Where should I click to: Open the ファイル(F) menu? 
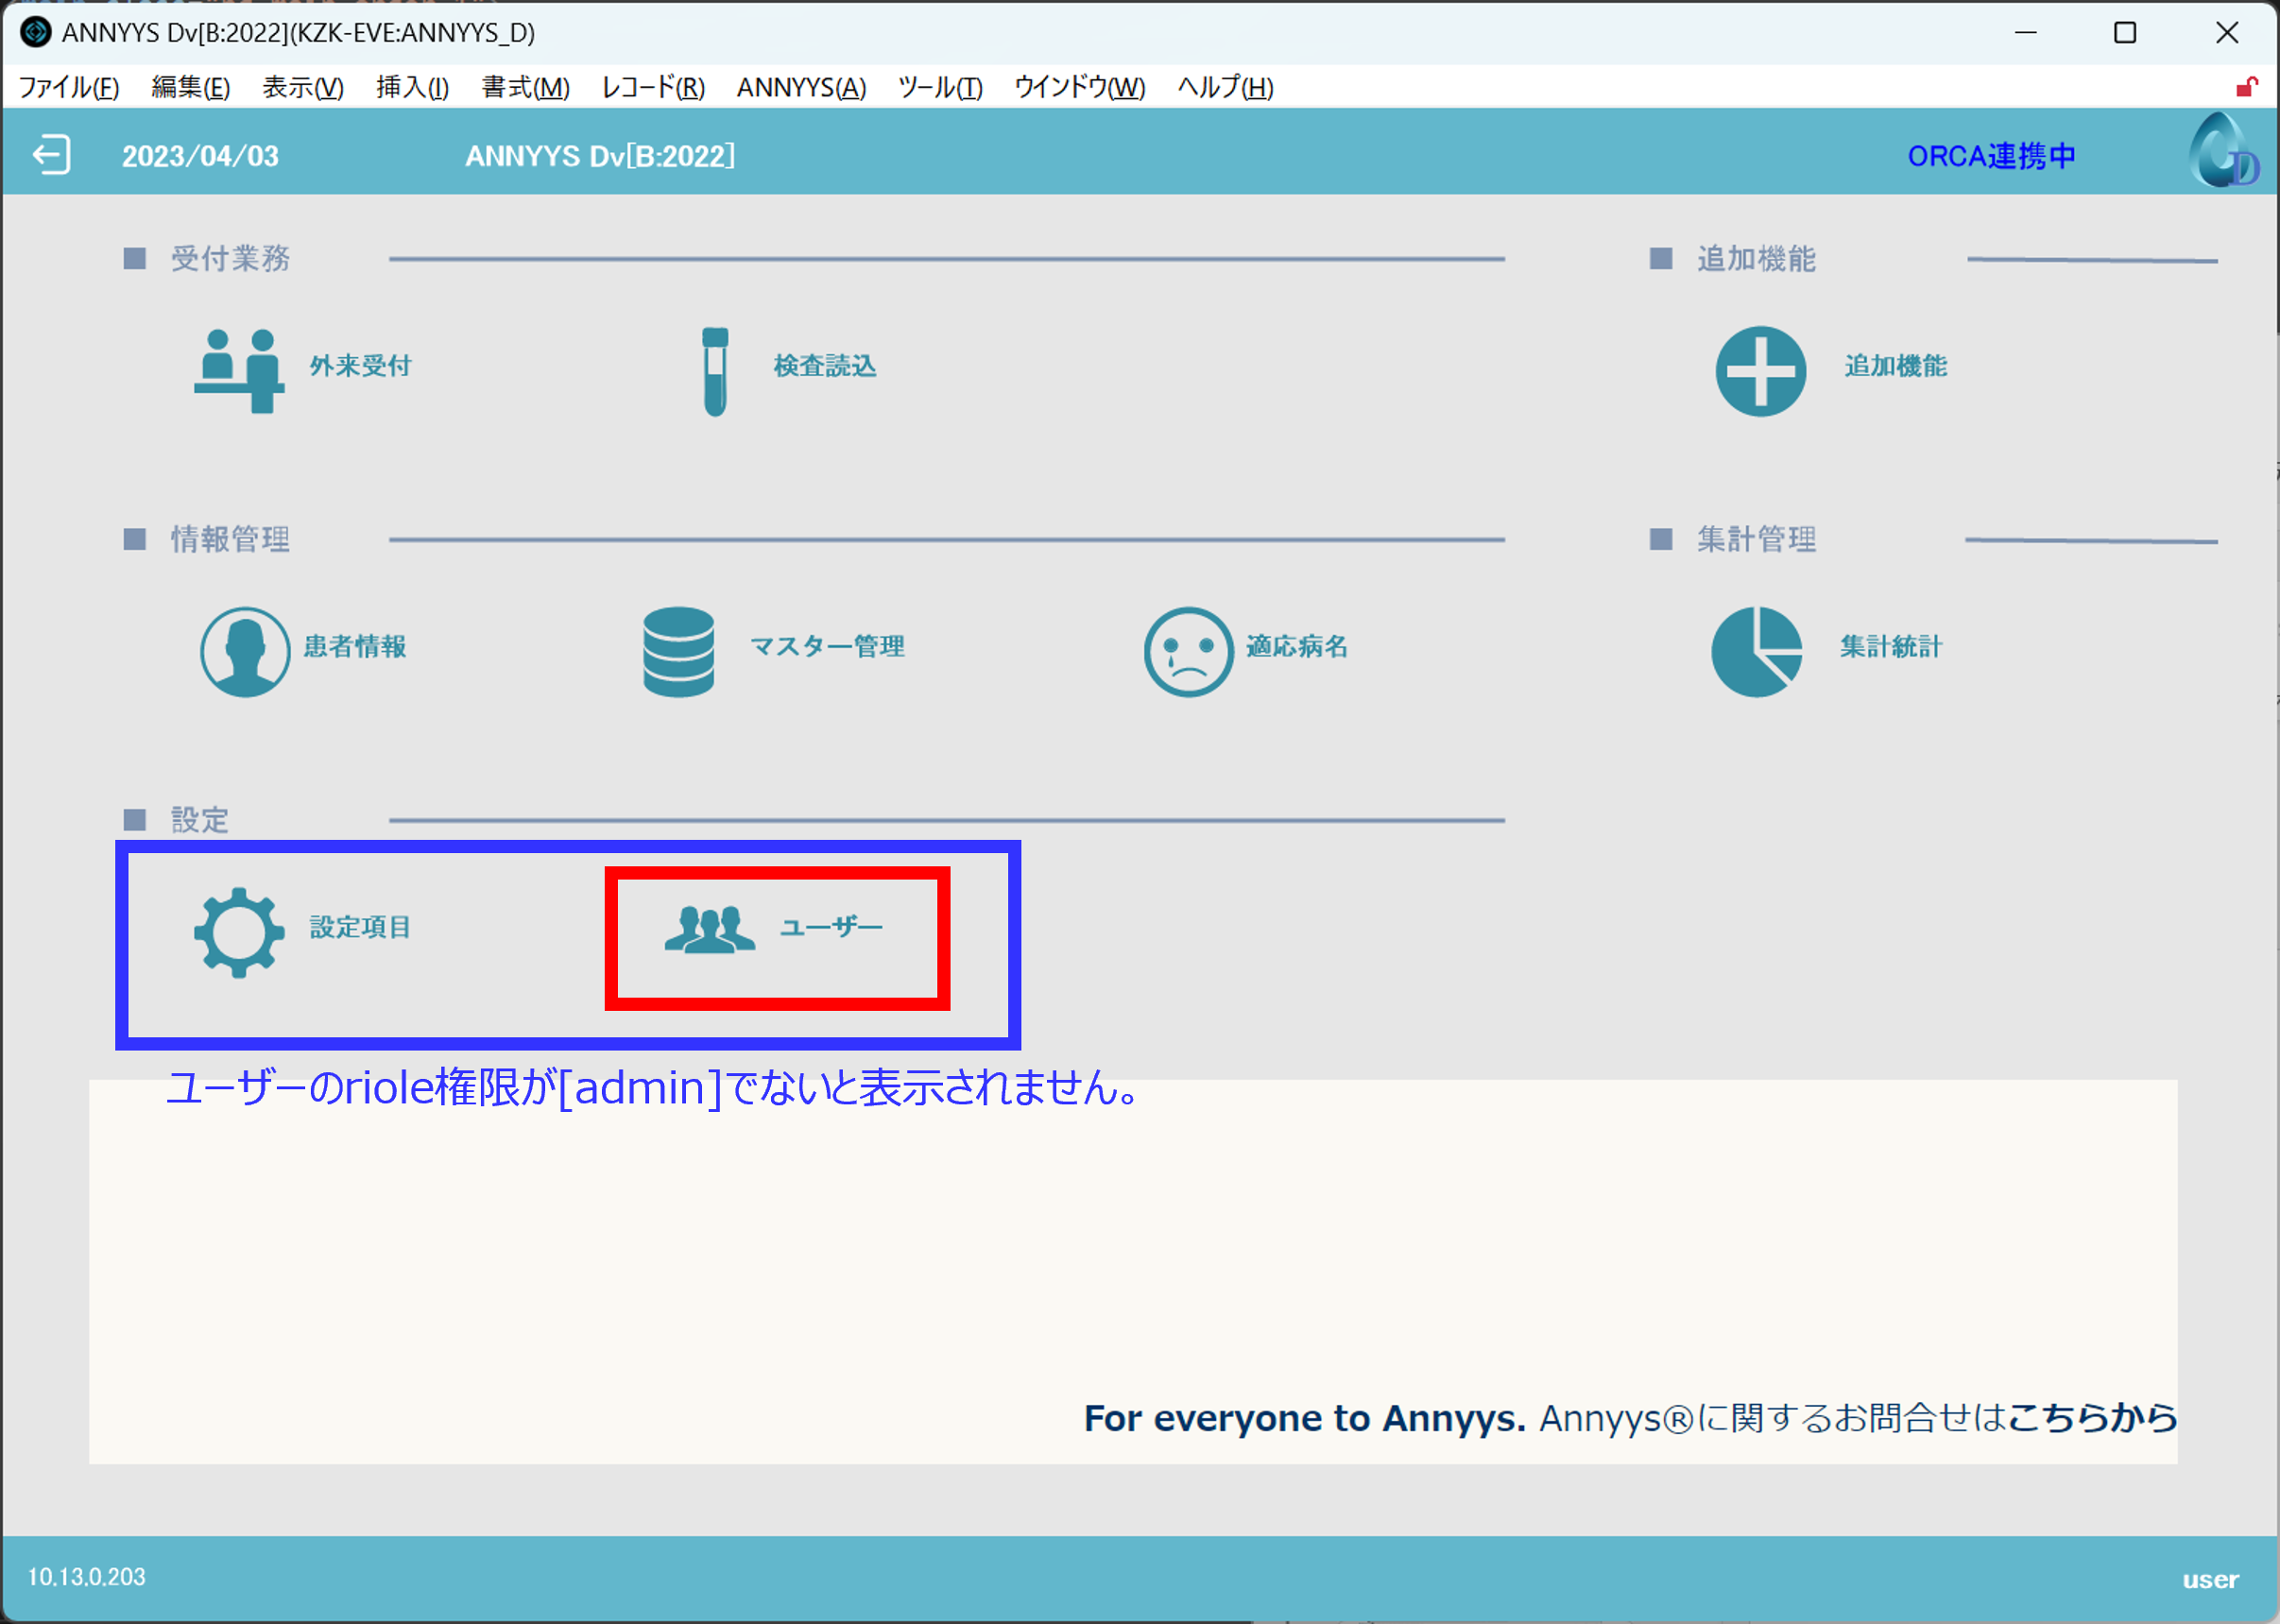coord(69,87)
